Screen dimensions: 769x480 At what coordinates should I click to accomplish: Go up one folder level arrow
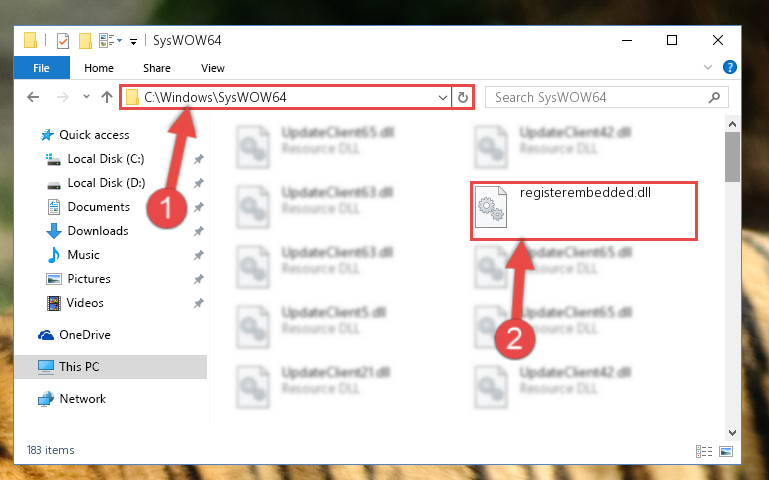coord(107,97)
